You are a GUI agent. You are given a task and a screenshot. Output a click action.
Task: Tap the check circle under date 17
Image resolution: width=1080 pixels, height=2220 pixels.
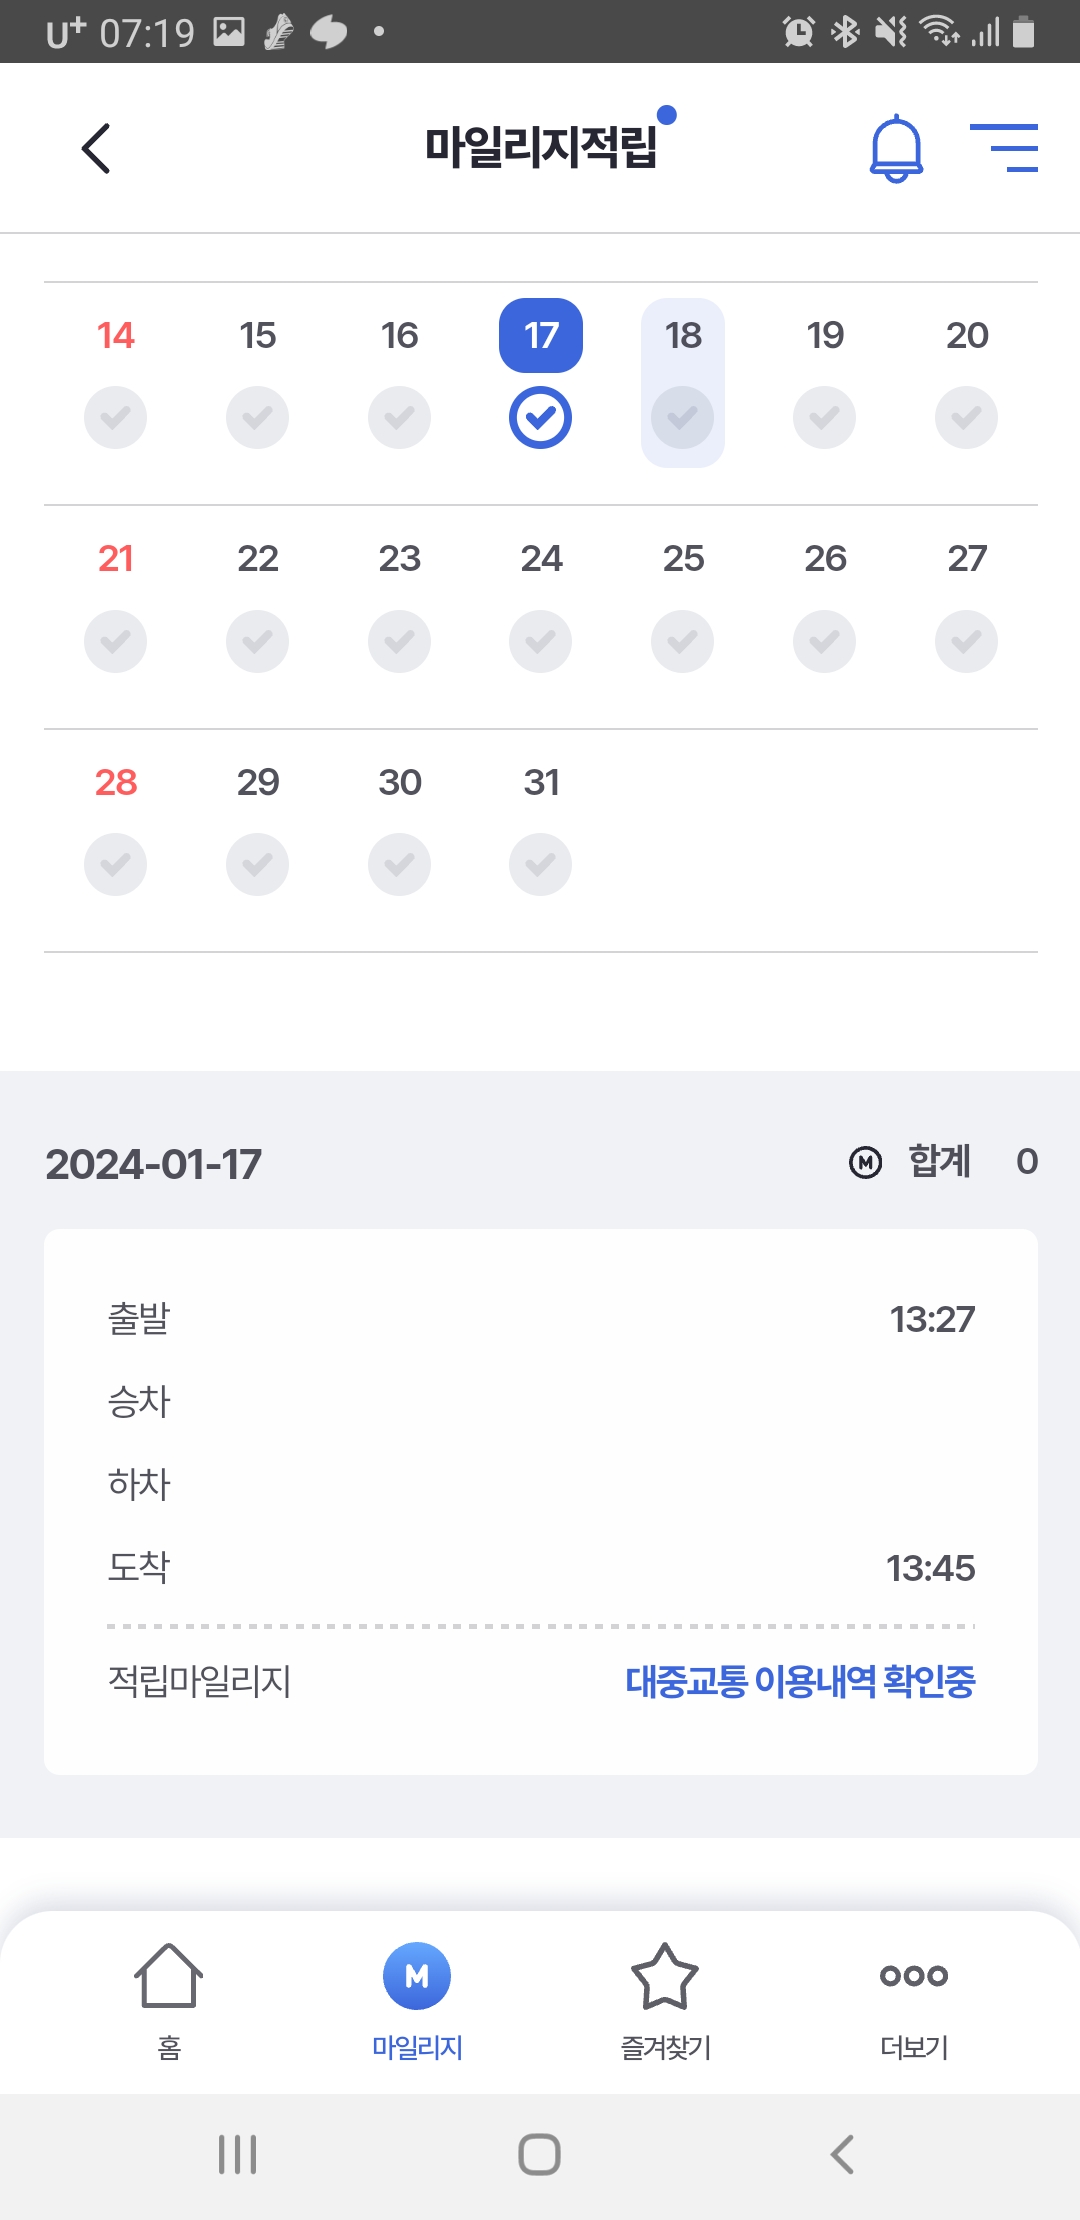click(541, 417)
